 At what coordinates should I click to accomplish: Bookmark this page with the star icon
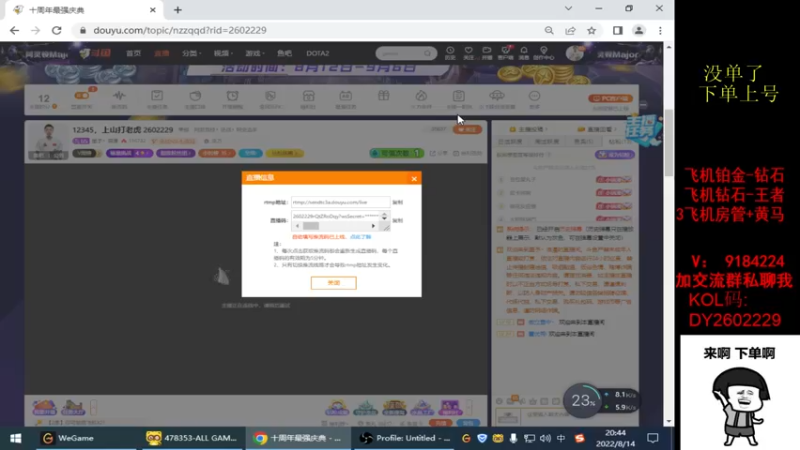(591, 31)
